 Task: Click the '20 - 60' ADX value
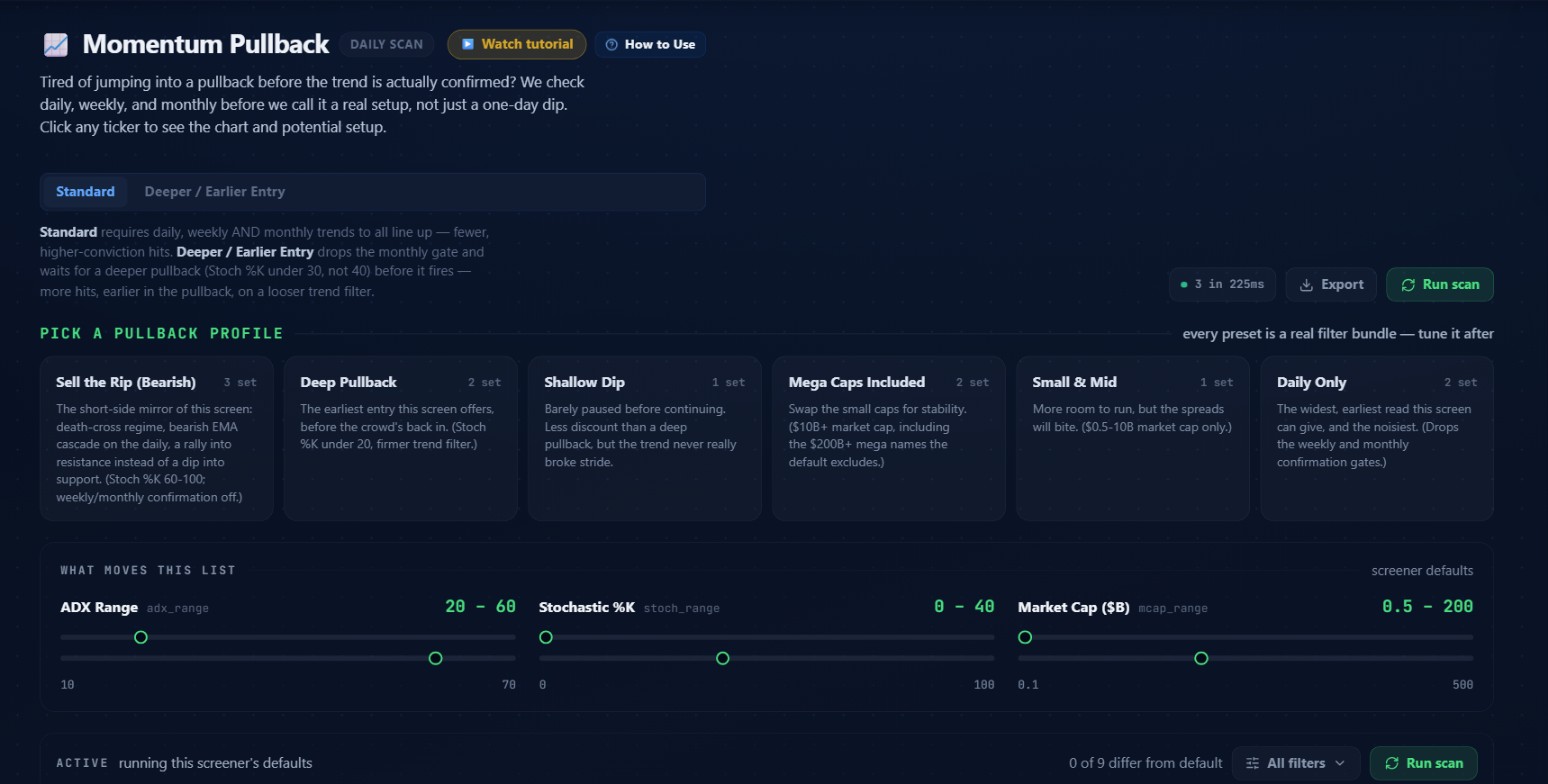click(x=480, y=607)
